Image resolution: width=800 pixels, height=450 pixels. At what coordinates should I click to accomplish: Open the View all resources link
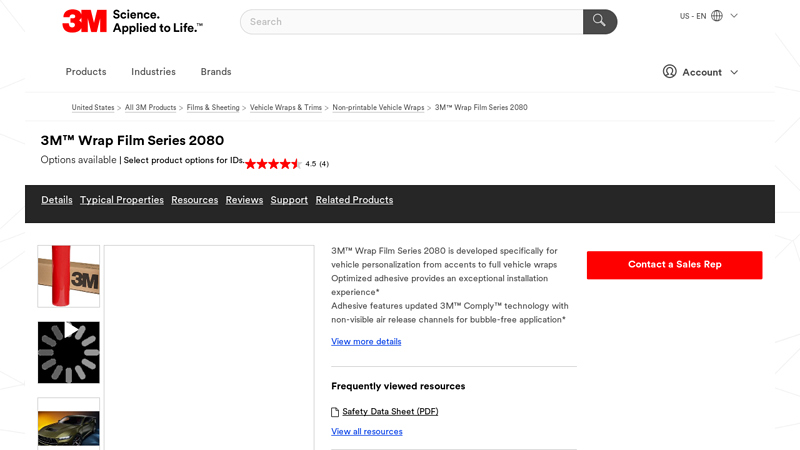(367, 431)
